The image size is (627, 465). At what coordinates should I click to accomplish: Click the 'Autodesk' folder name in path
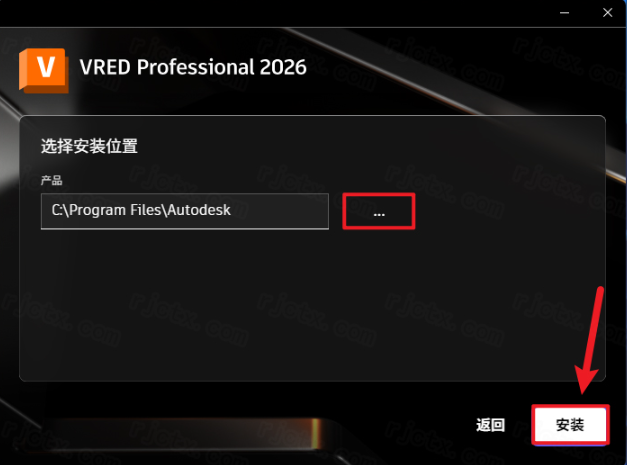click(x=199, y=210)
